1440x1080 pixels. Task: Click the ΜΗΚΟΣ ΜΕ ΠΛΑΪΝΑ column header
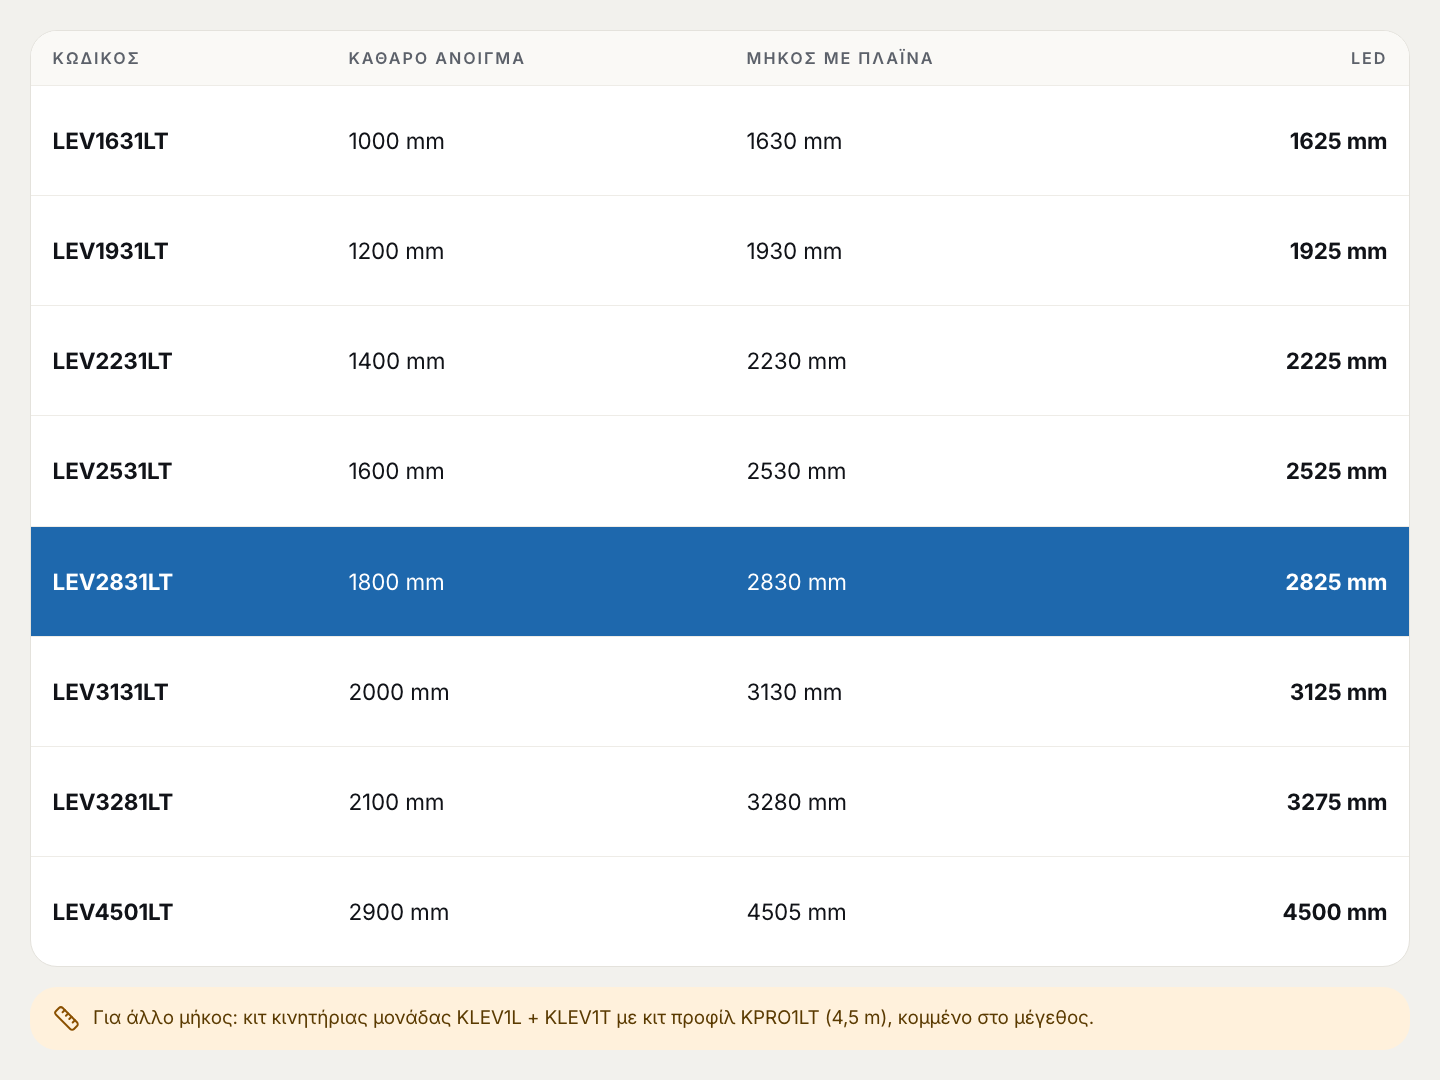(840, 58)
